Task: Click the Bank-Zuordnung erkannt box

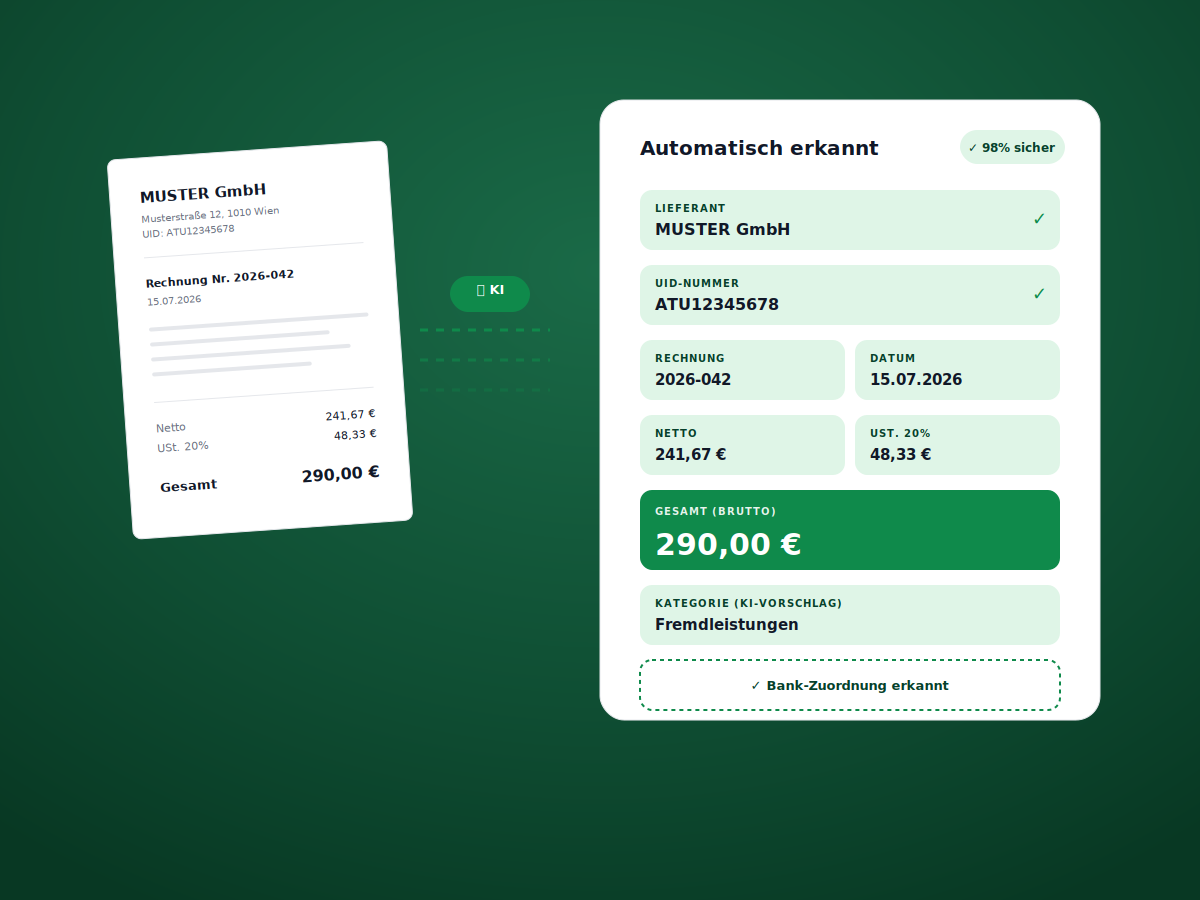Action: coord(850,685)
